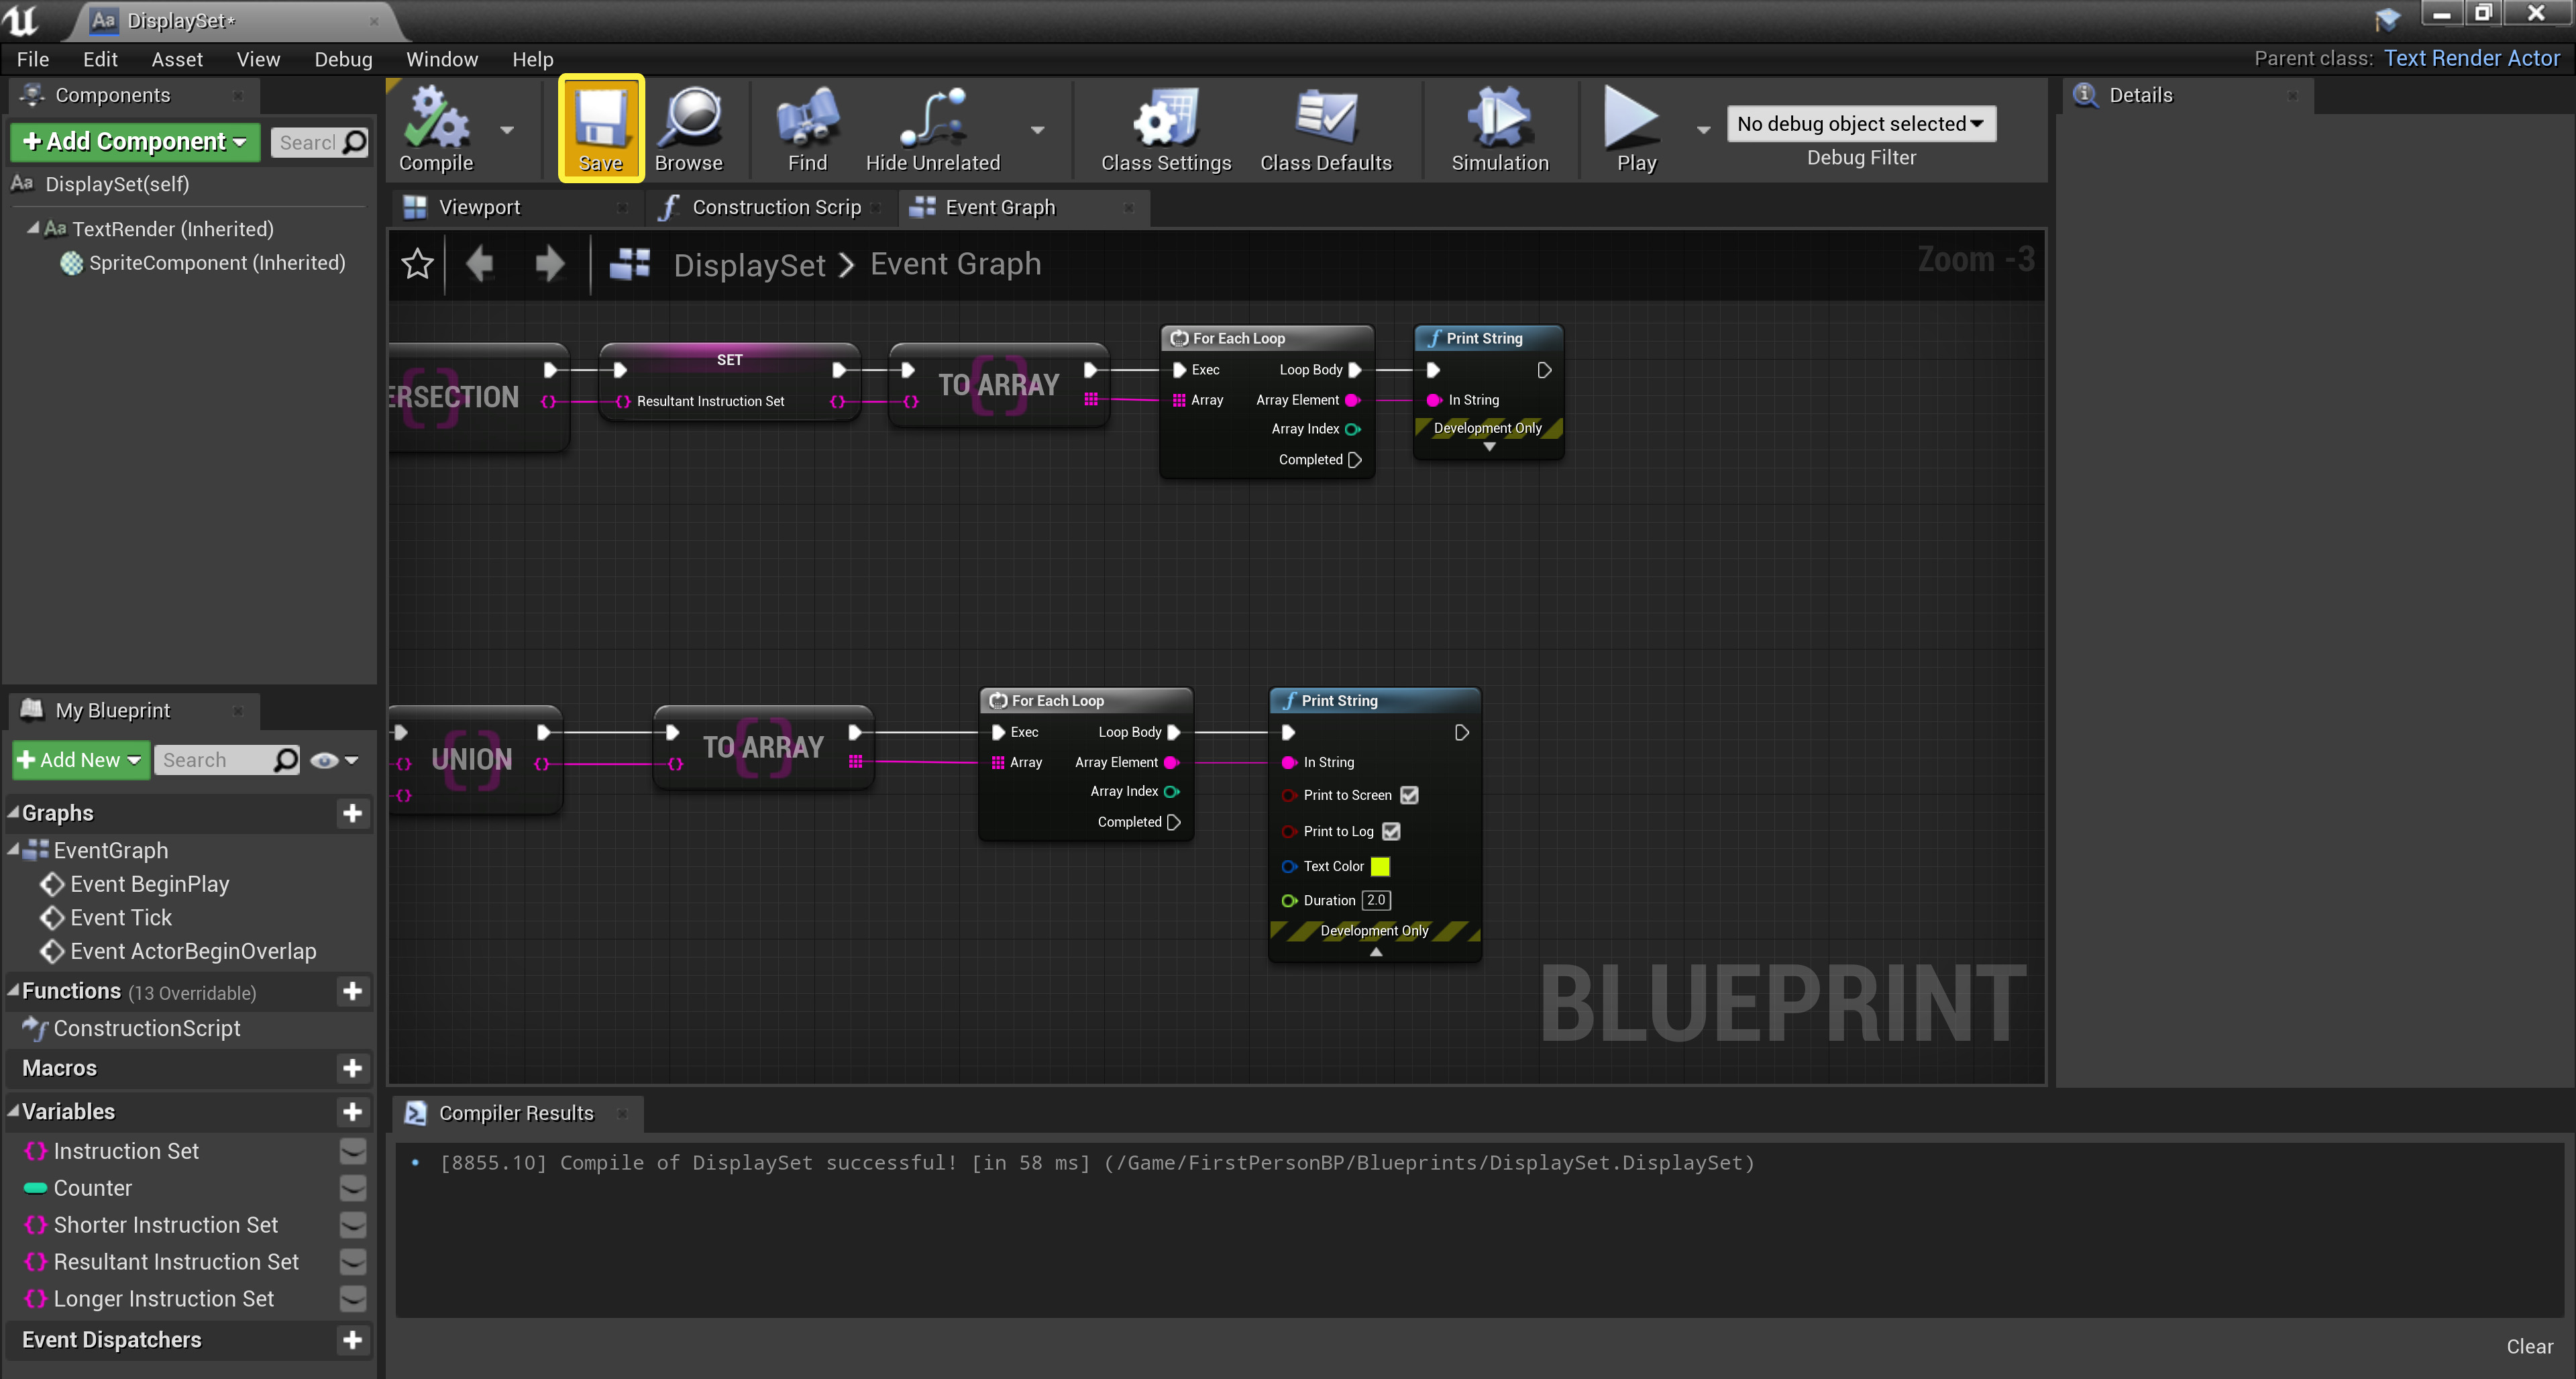Open the Debug menu
Image resolution: width=2576 pixels, height=1379 pixels.
(343, 59)
